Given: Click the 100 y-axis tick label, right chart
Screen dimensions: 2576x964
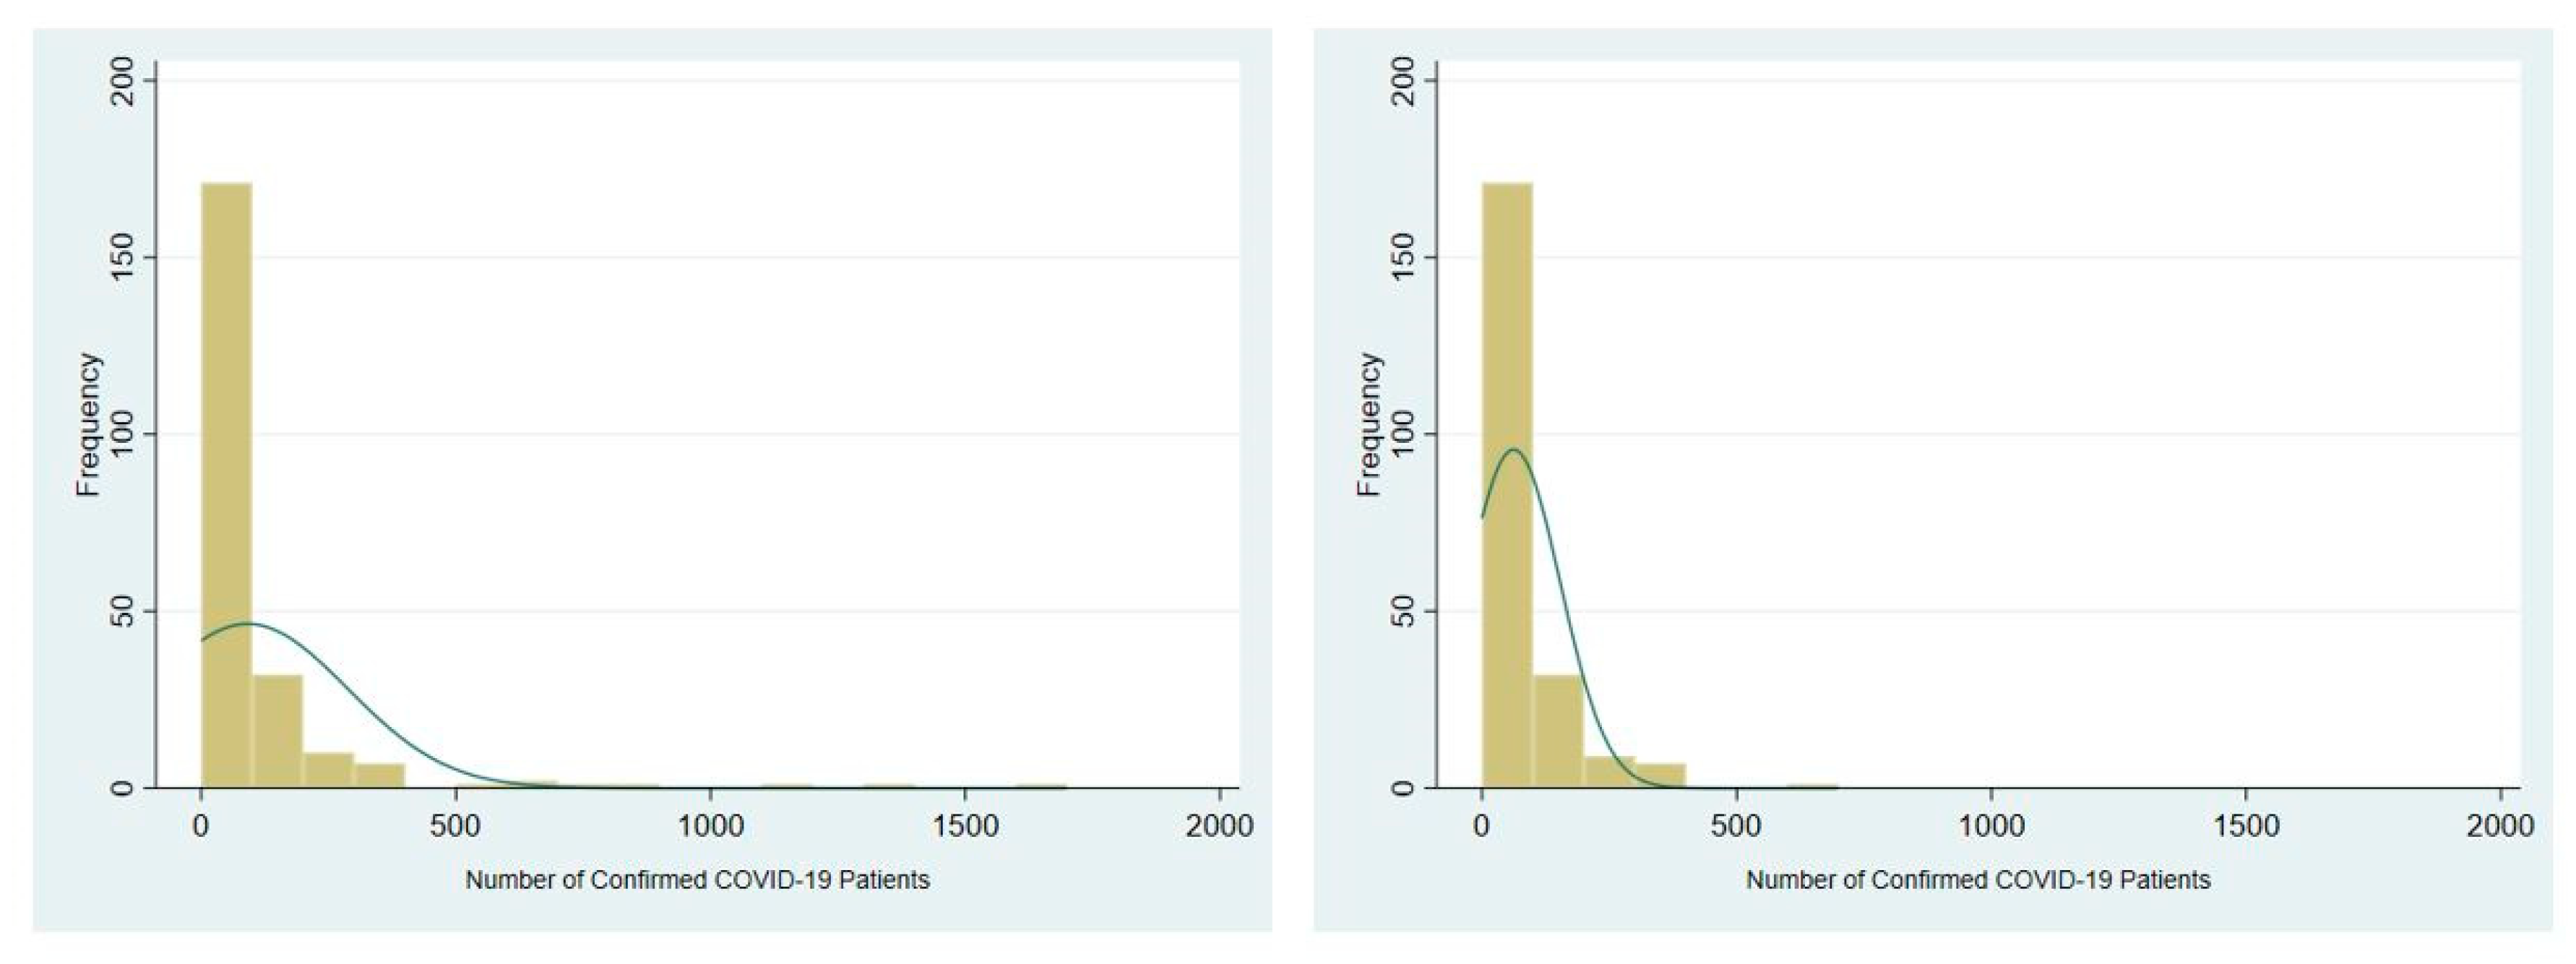Looking at the screenshot, I should coord(1402,434).
